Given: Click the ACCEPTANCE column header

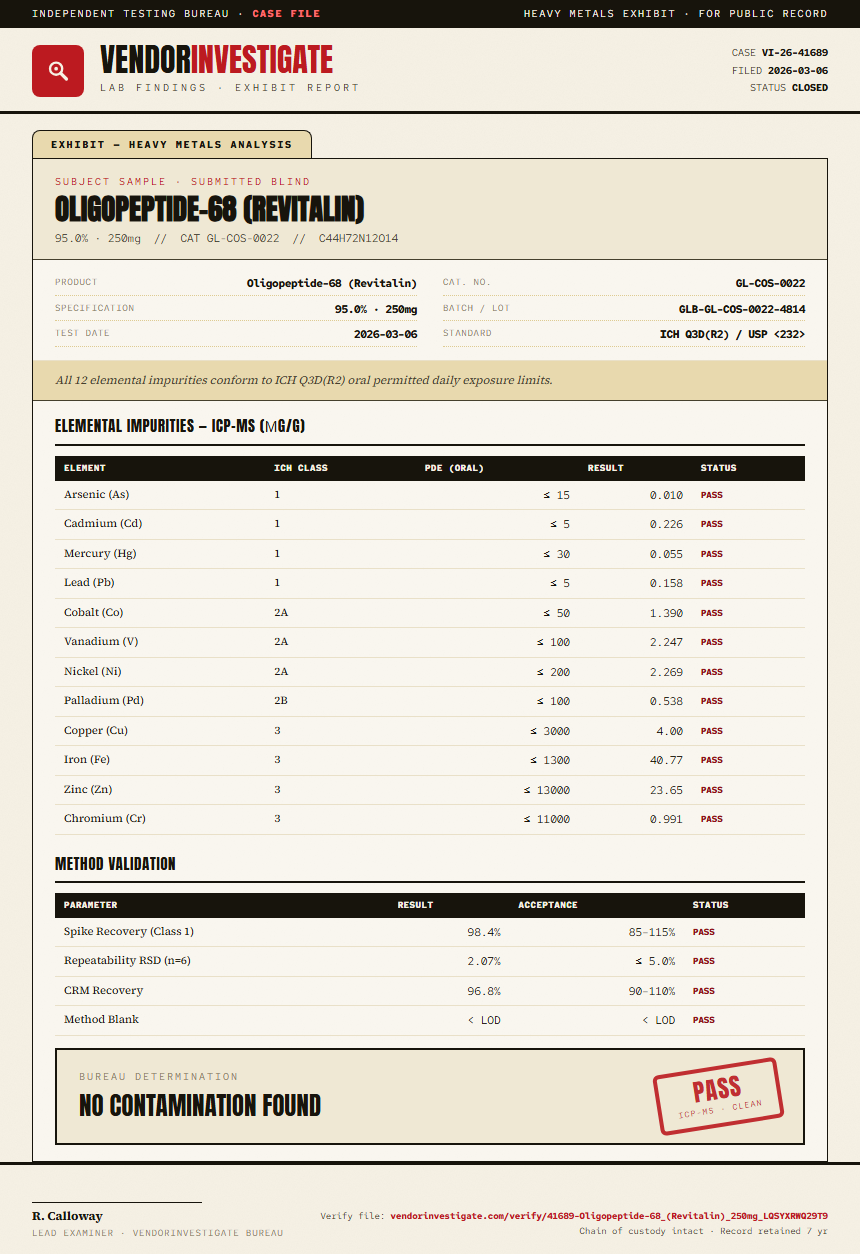Looking at the screenshot, I should (548, 905).
